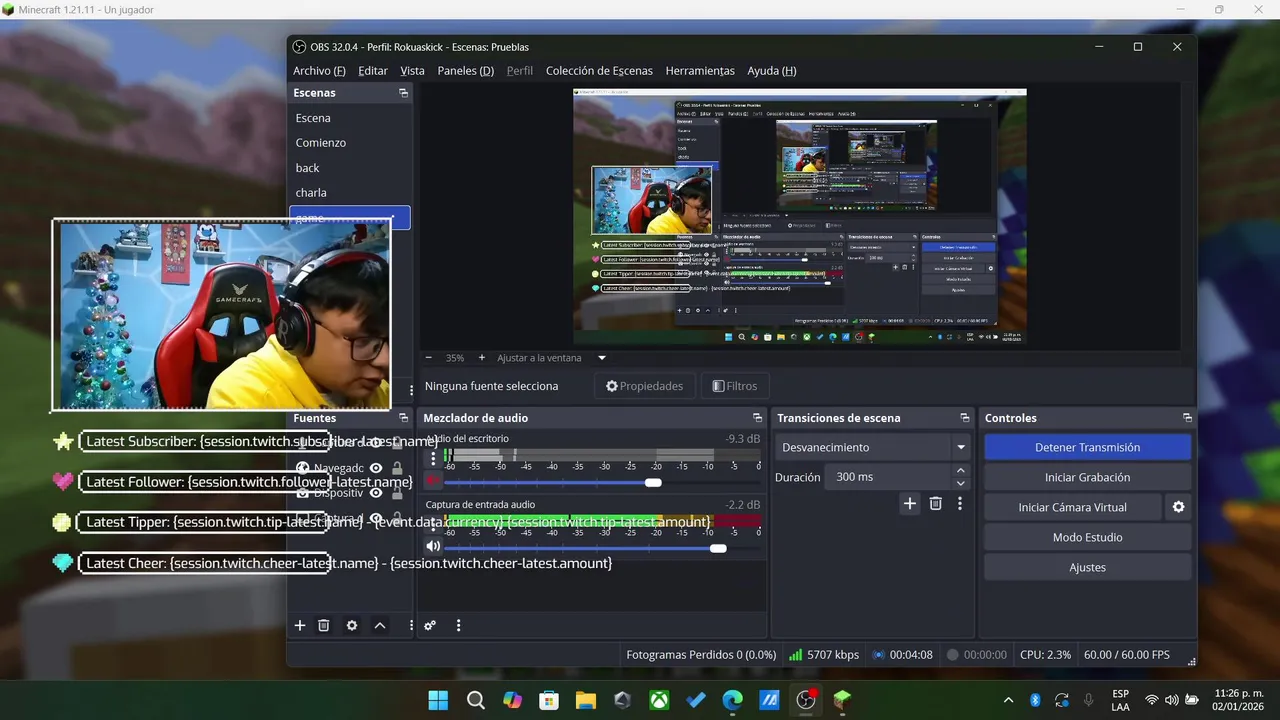1280x720 pixels.
Task: Decrease the Duración value with down arrow
Action: (x=961, y=483)
